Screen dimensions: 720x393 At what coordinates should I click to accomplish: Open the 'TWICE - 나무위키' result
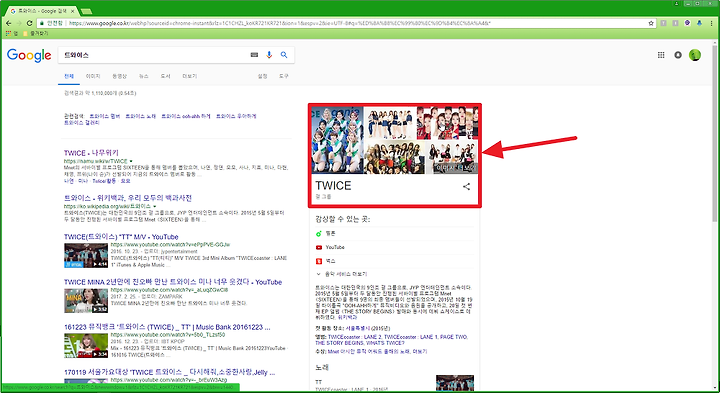(x=91, y=153)
